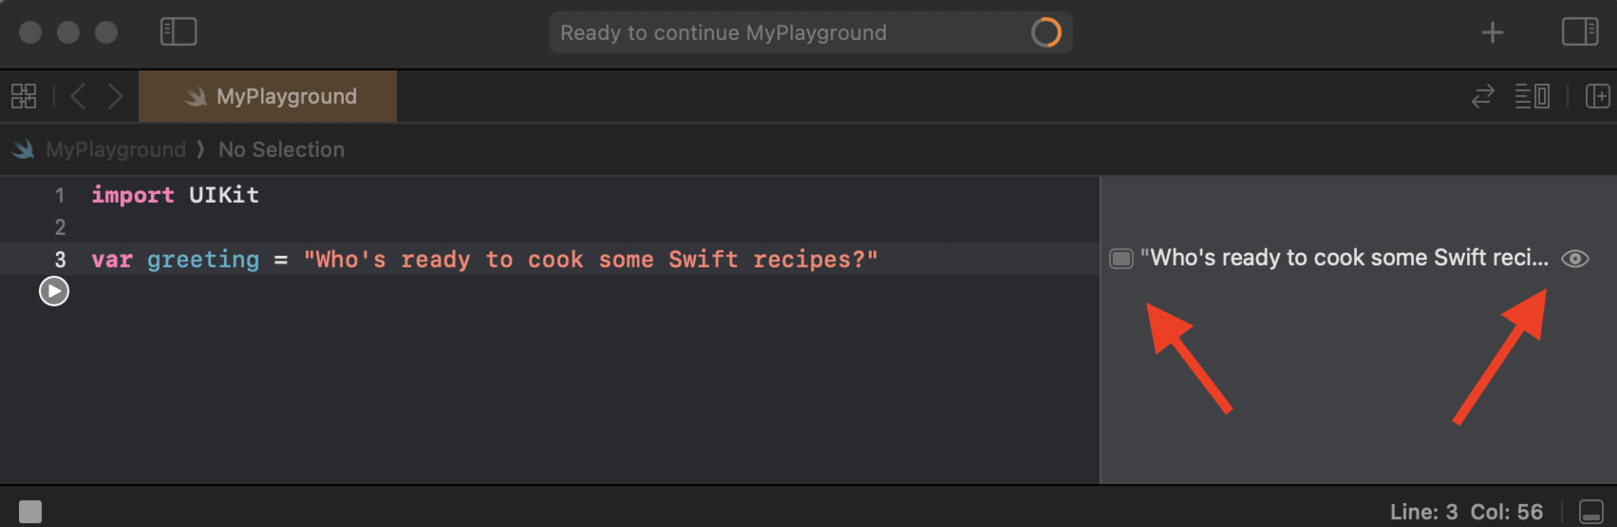Image resolution: width=1617 pixels, height=527 pixels.
Task: Add an editor on the right
Action: coord(1597,96)
